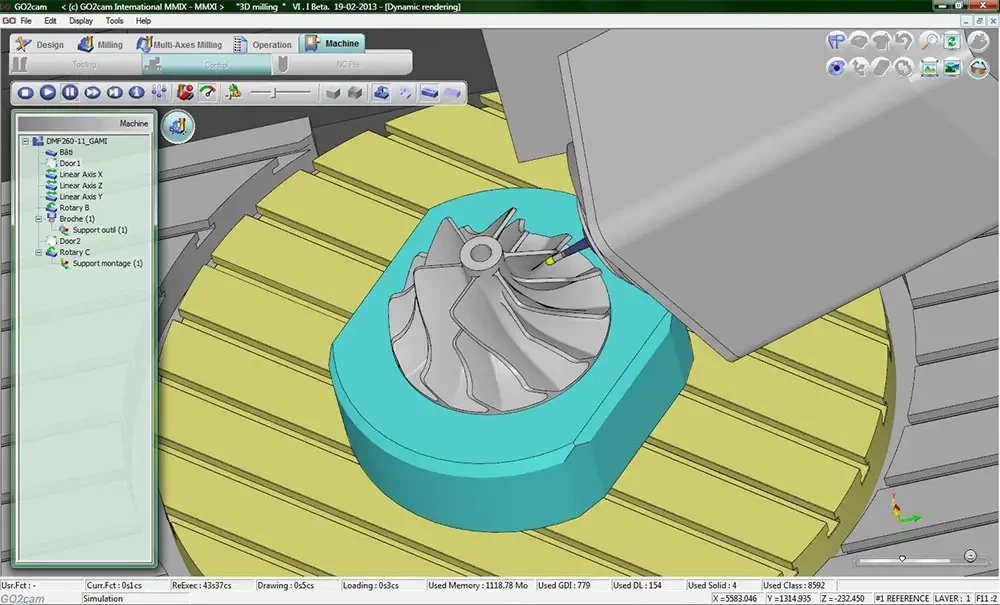1000x605 pixels.
Task: Click the fast-forward simulation icon
Action: [x=92, y=92]
